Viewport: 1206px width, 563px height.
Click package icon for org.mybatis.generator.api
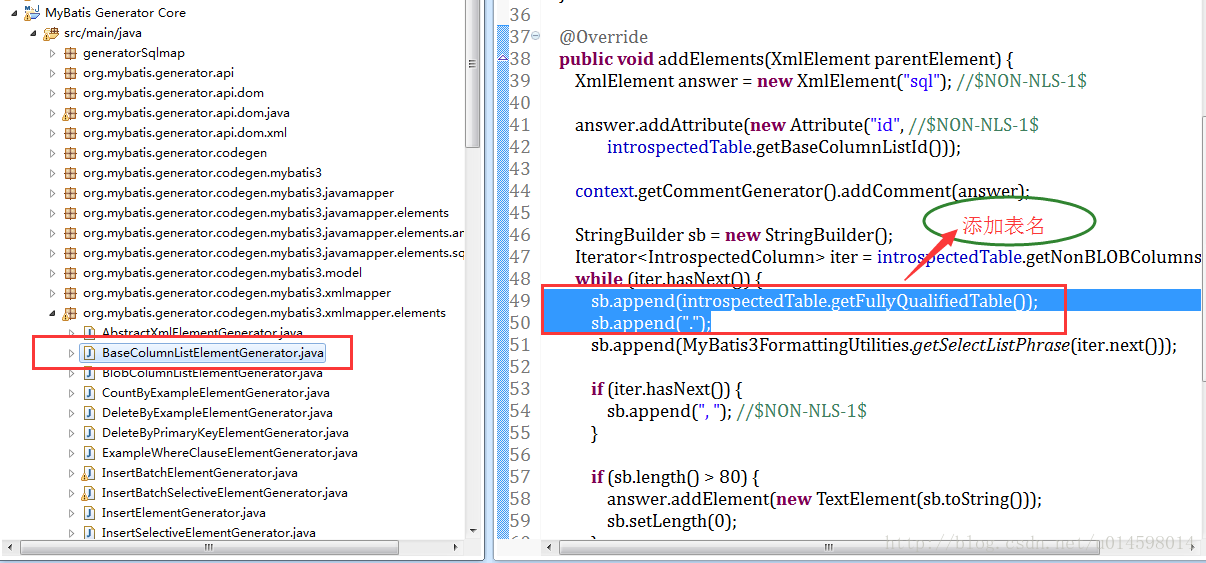coord(70,73)
